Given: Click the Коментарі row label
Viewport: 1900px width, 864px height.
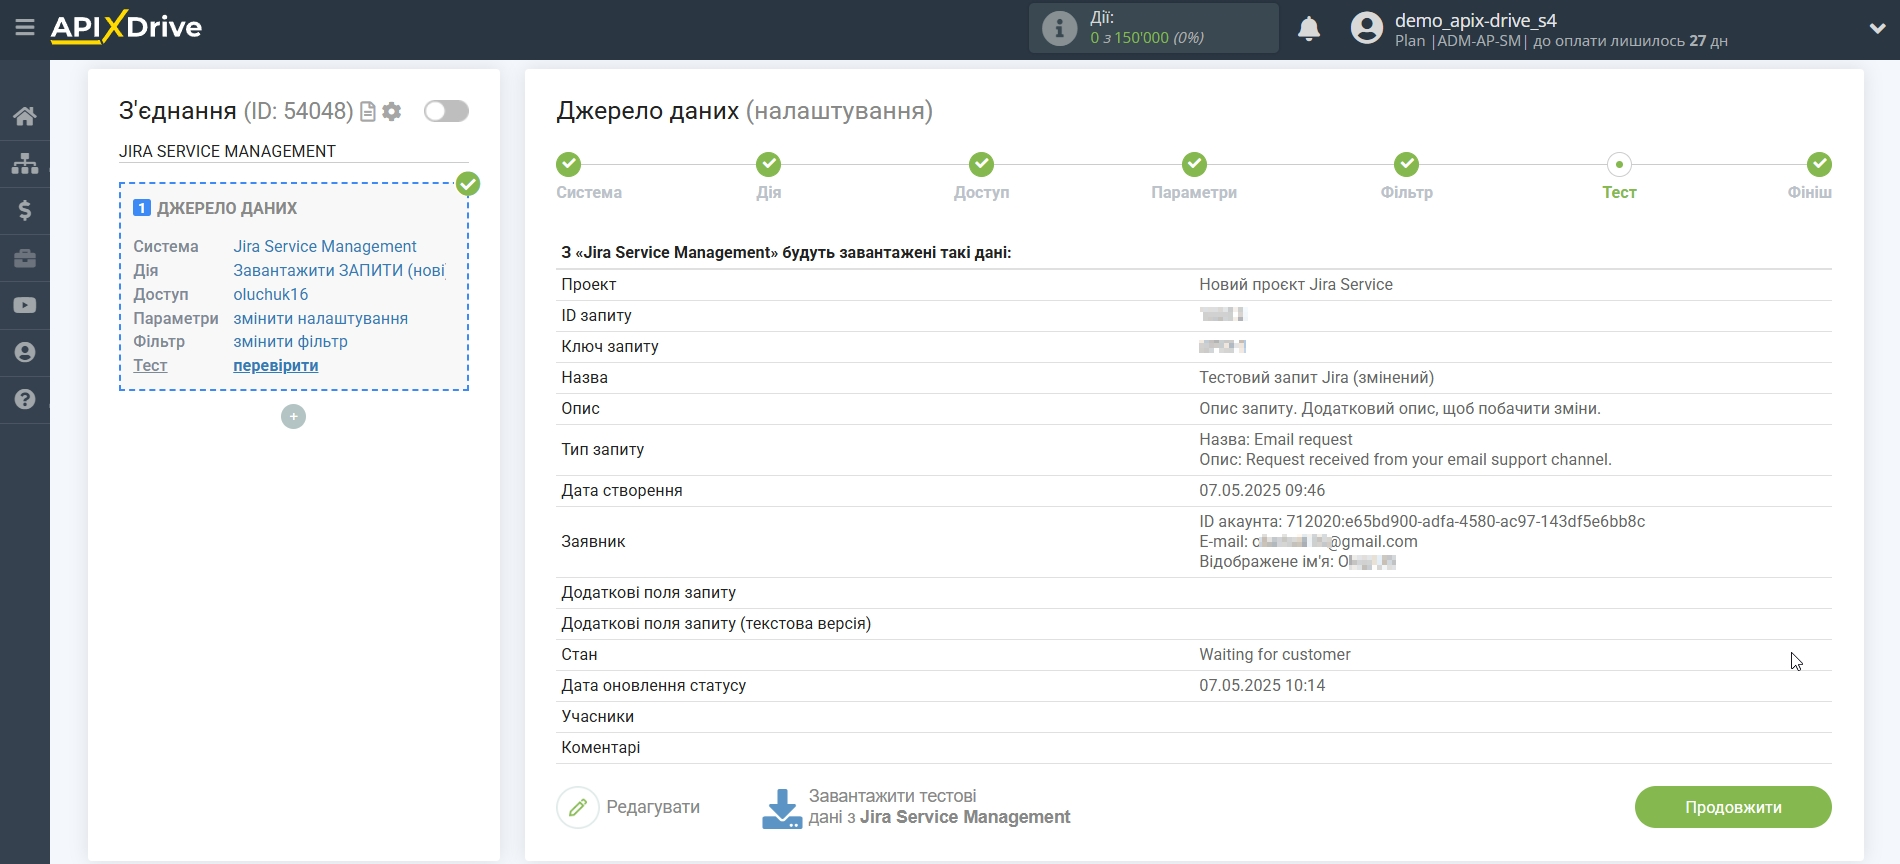Looking at the screenshot, I should click(601, 747).
